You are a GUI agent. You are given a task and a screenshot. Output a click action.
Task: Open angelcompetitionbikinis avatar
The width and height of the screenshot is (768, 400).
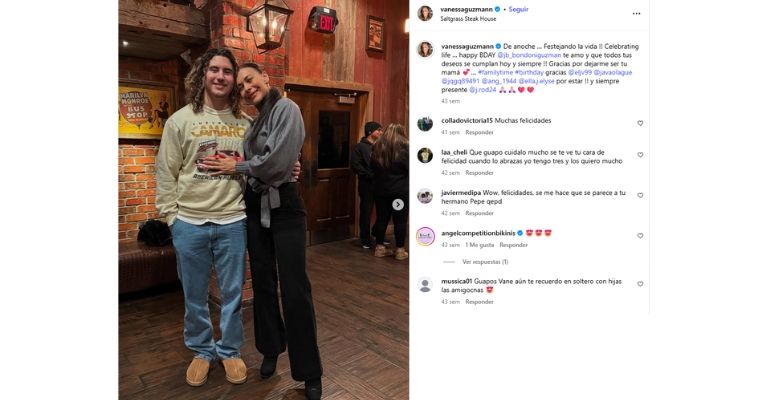click(425, 236)
